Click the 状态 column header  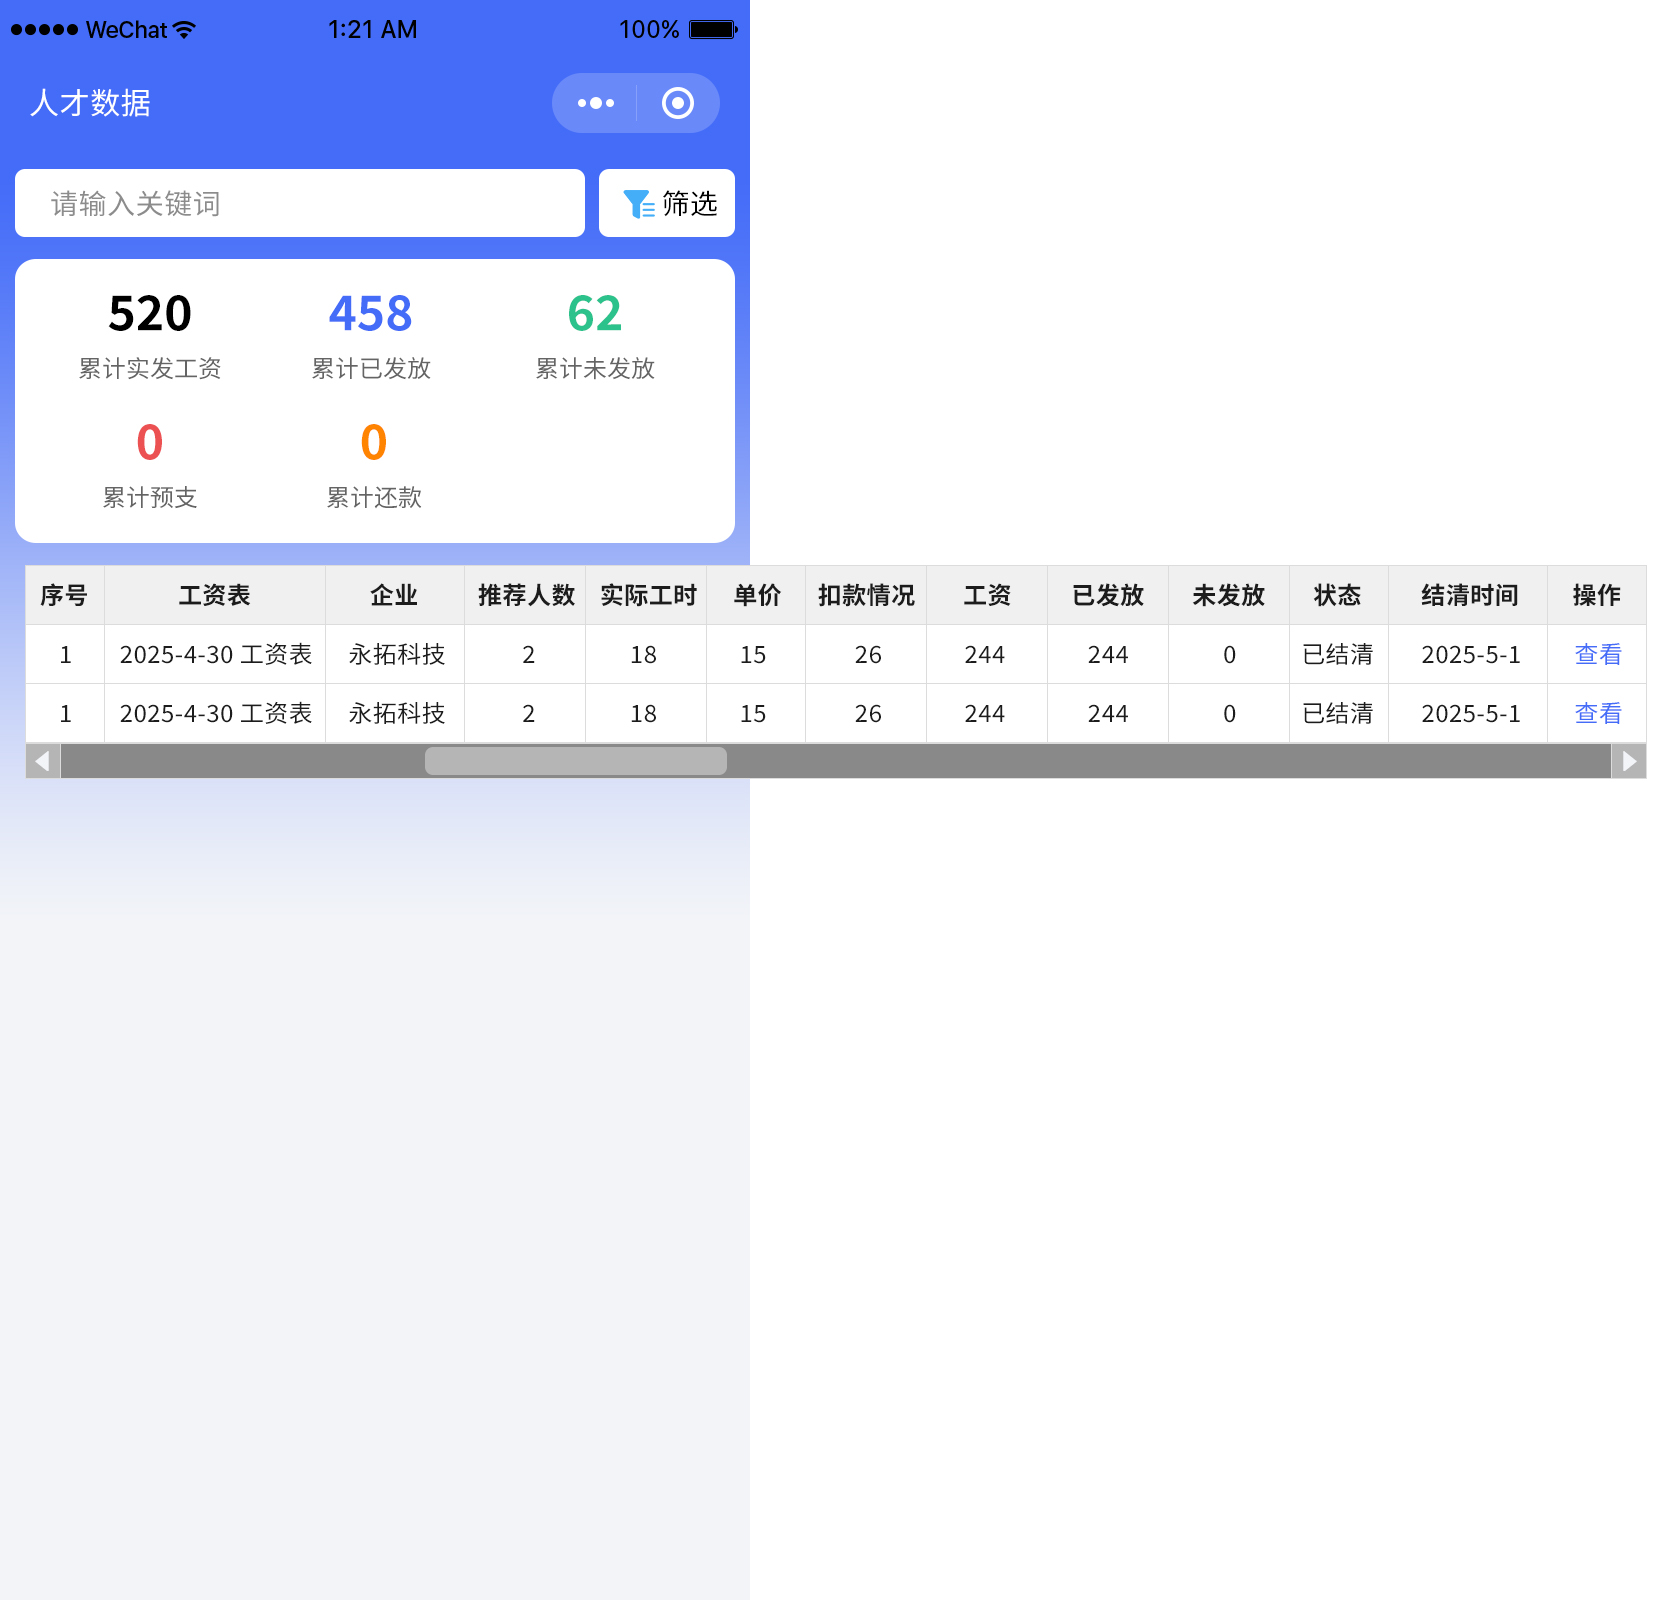1337,596
